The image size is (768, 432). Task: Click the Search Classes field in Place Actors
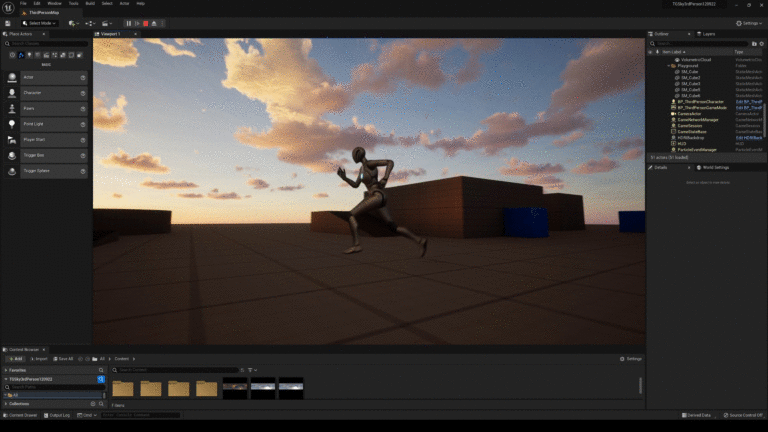47,44
